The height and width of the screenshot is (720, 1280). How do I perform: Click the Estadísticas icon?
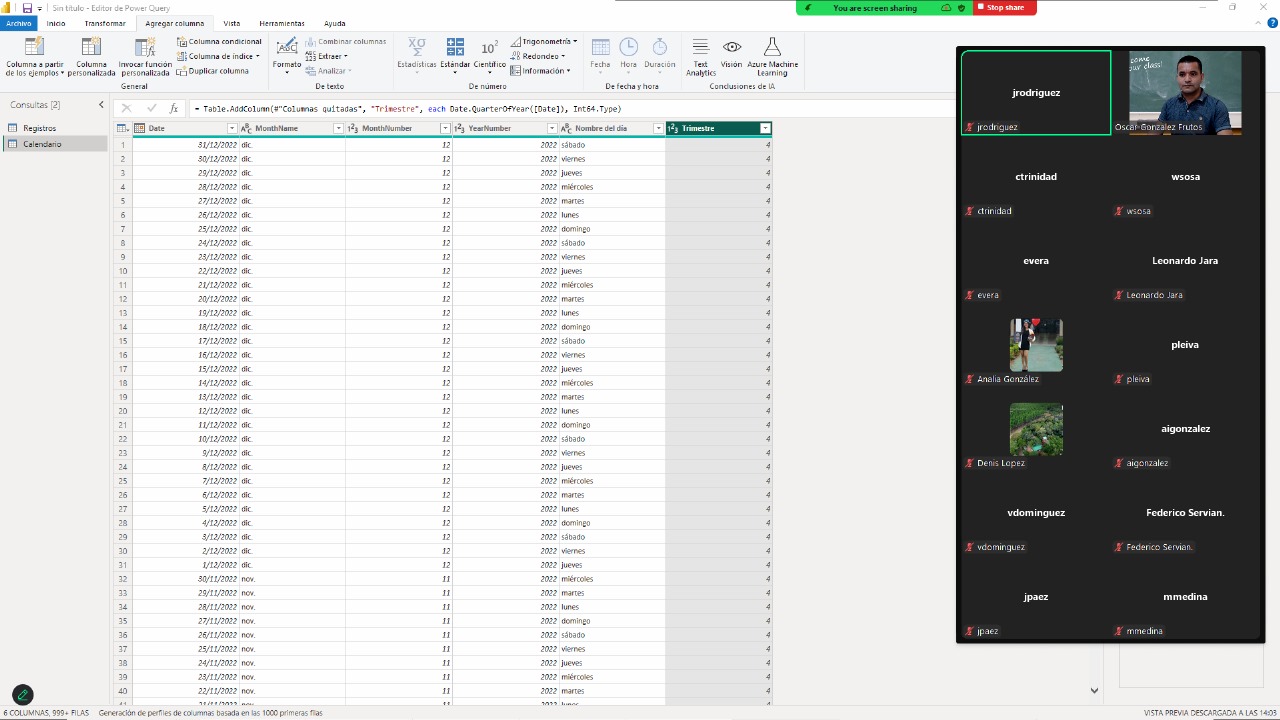pyautogui.click(x=417, y=48)
